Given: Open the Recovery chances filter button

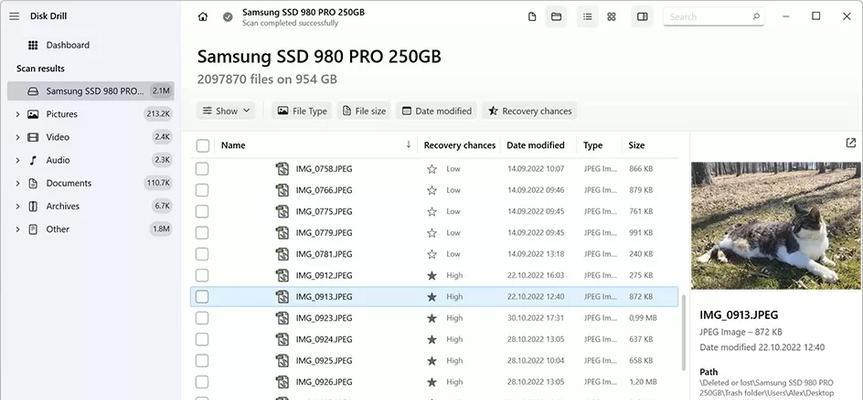Looking at the screenshot, I should click(531, 111).
